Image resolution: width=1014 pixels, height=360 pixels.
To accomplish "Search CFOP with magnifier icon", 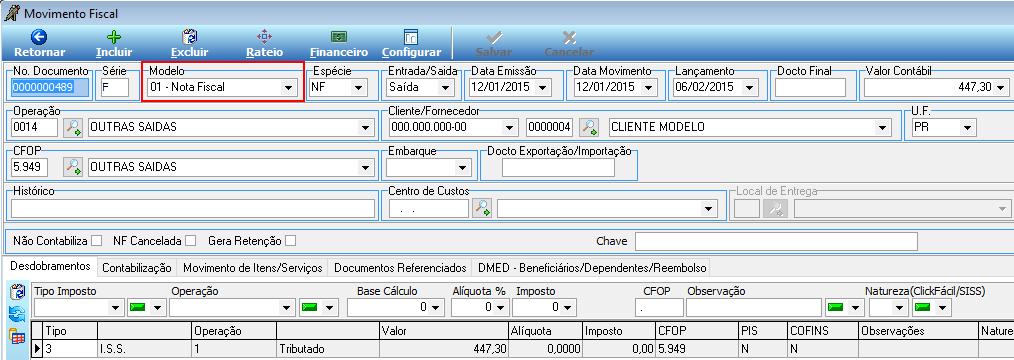I will point(72,167).
